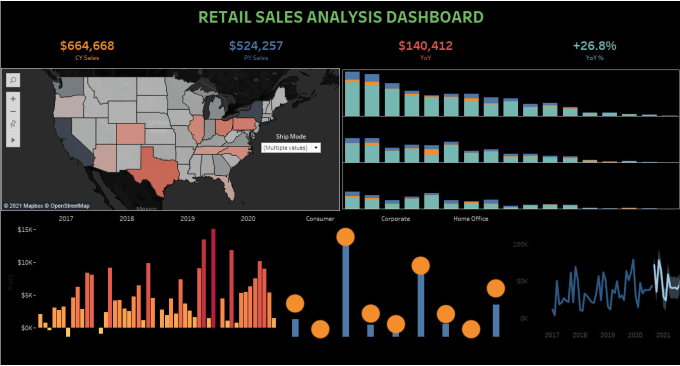Viewport: 680px width, 366px height.
Task: Open the map search magnifier icon
Action: click(13, 80)
